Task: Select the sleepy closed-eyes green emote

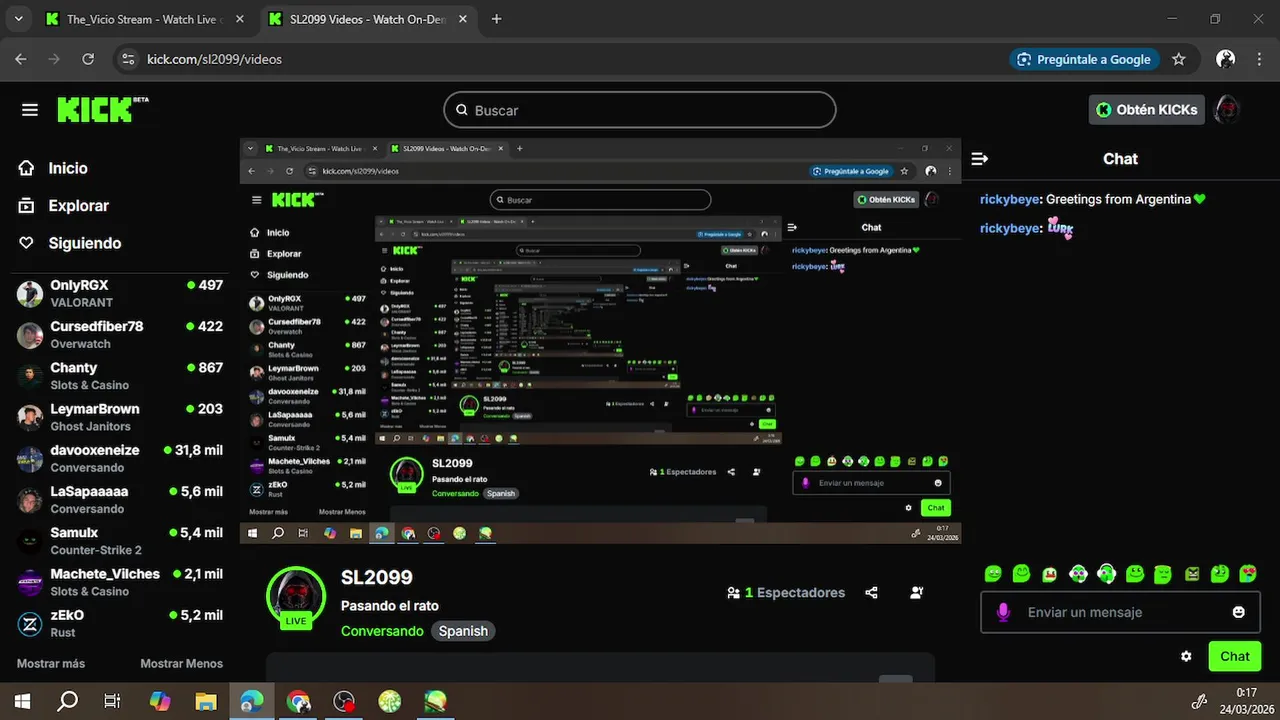Action: 1163,574
